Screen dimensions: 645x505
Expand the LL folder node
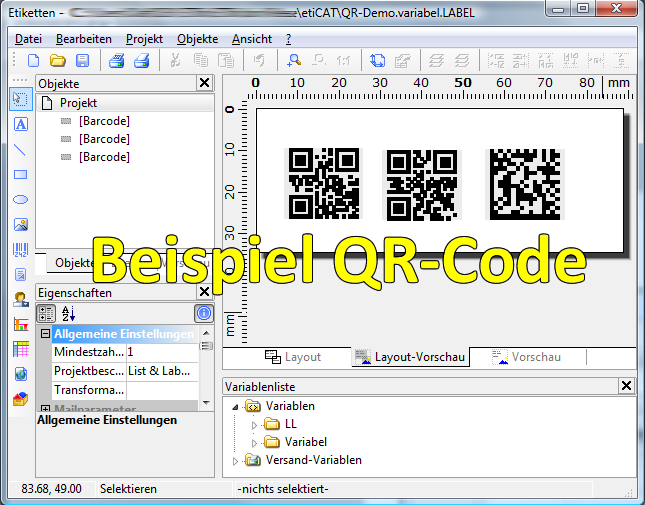(254, 425)
